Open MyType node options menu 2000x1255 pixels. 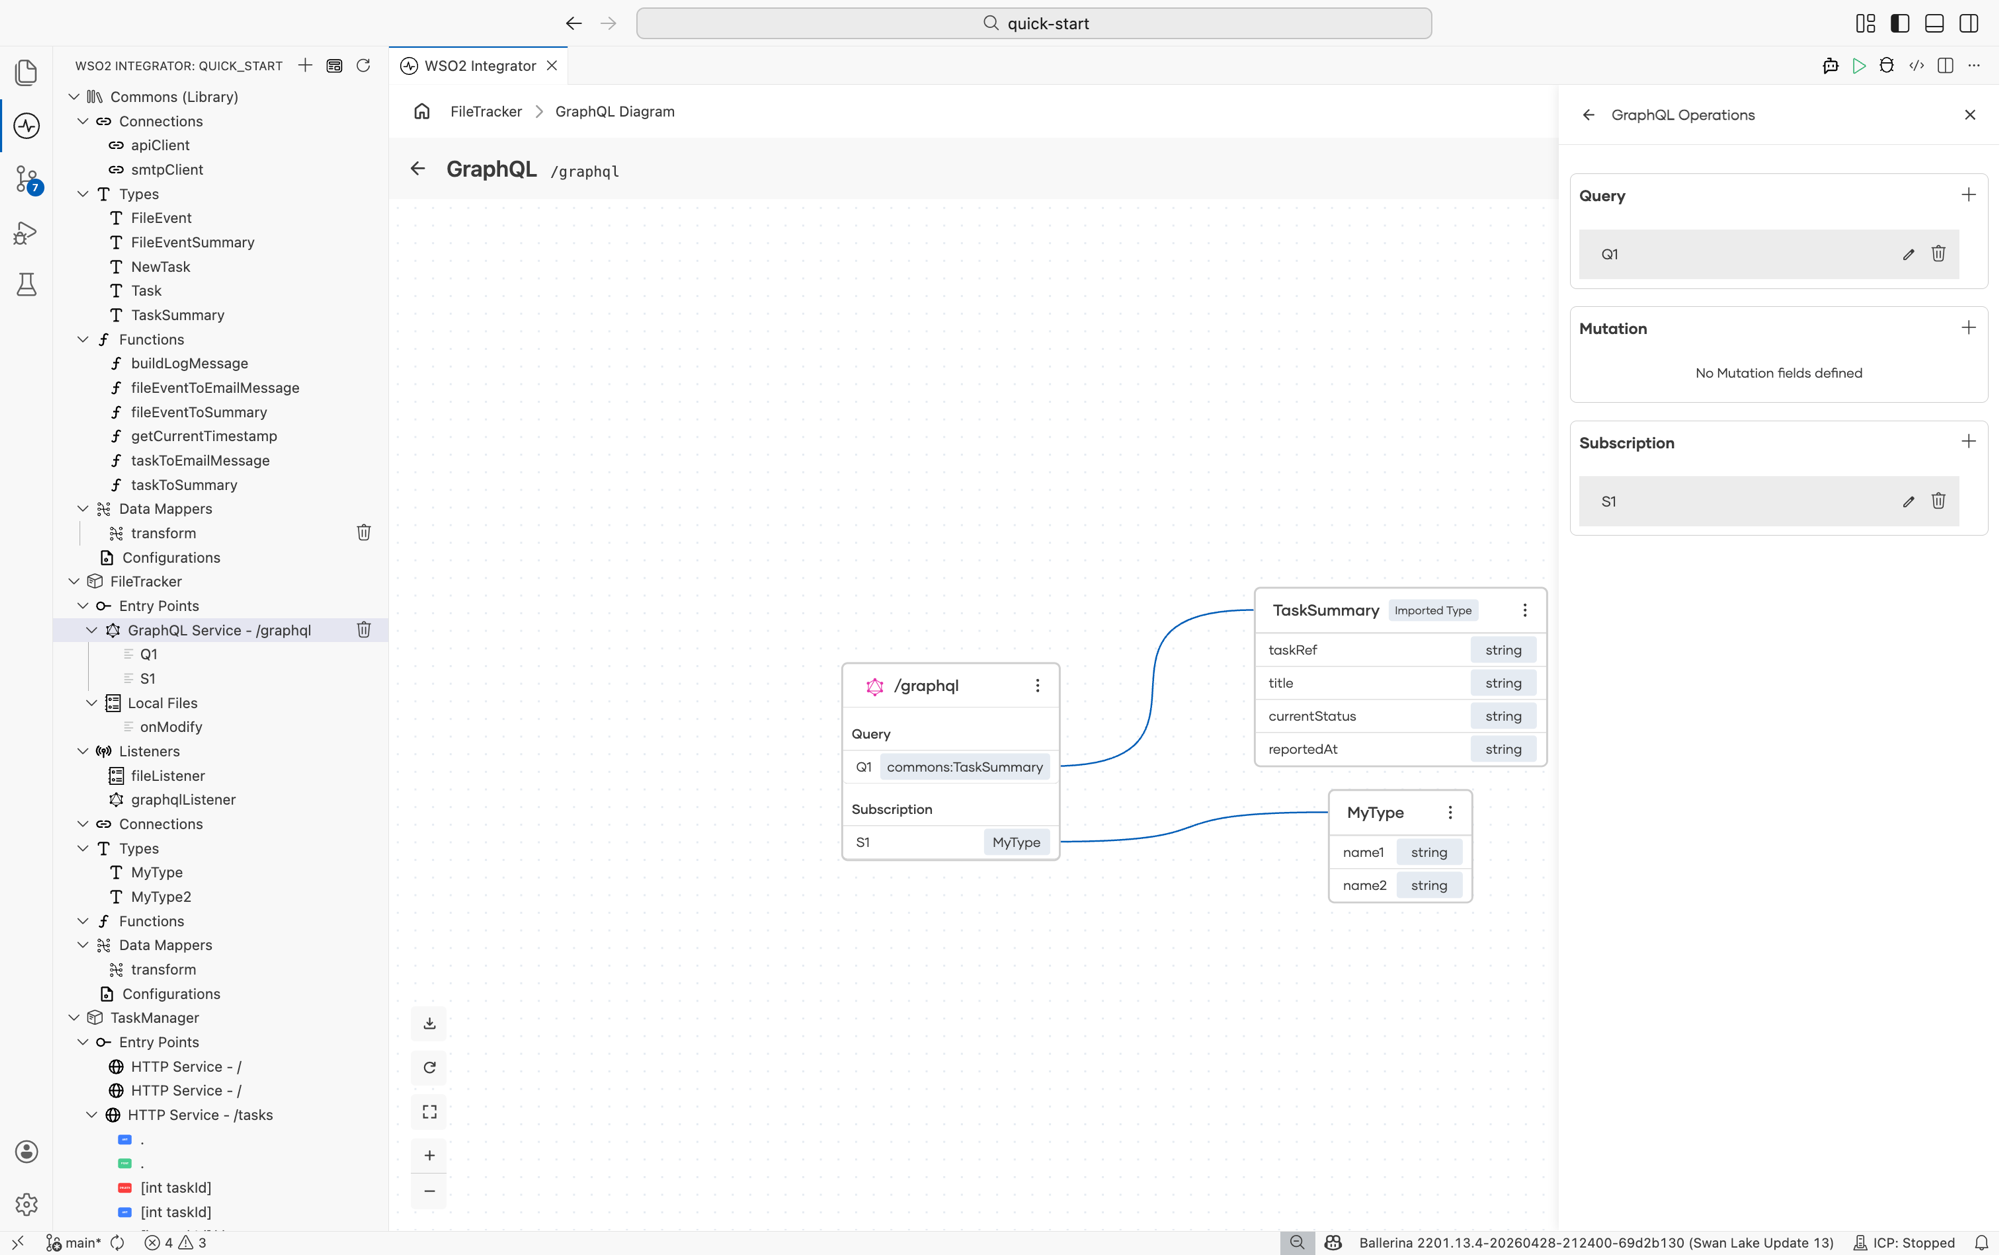click(1450, 813)
